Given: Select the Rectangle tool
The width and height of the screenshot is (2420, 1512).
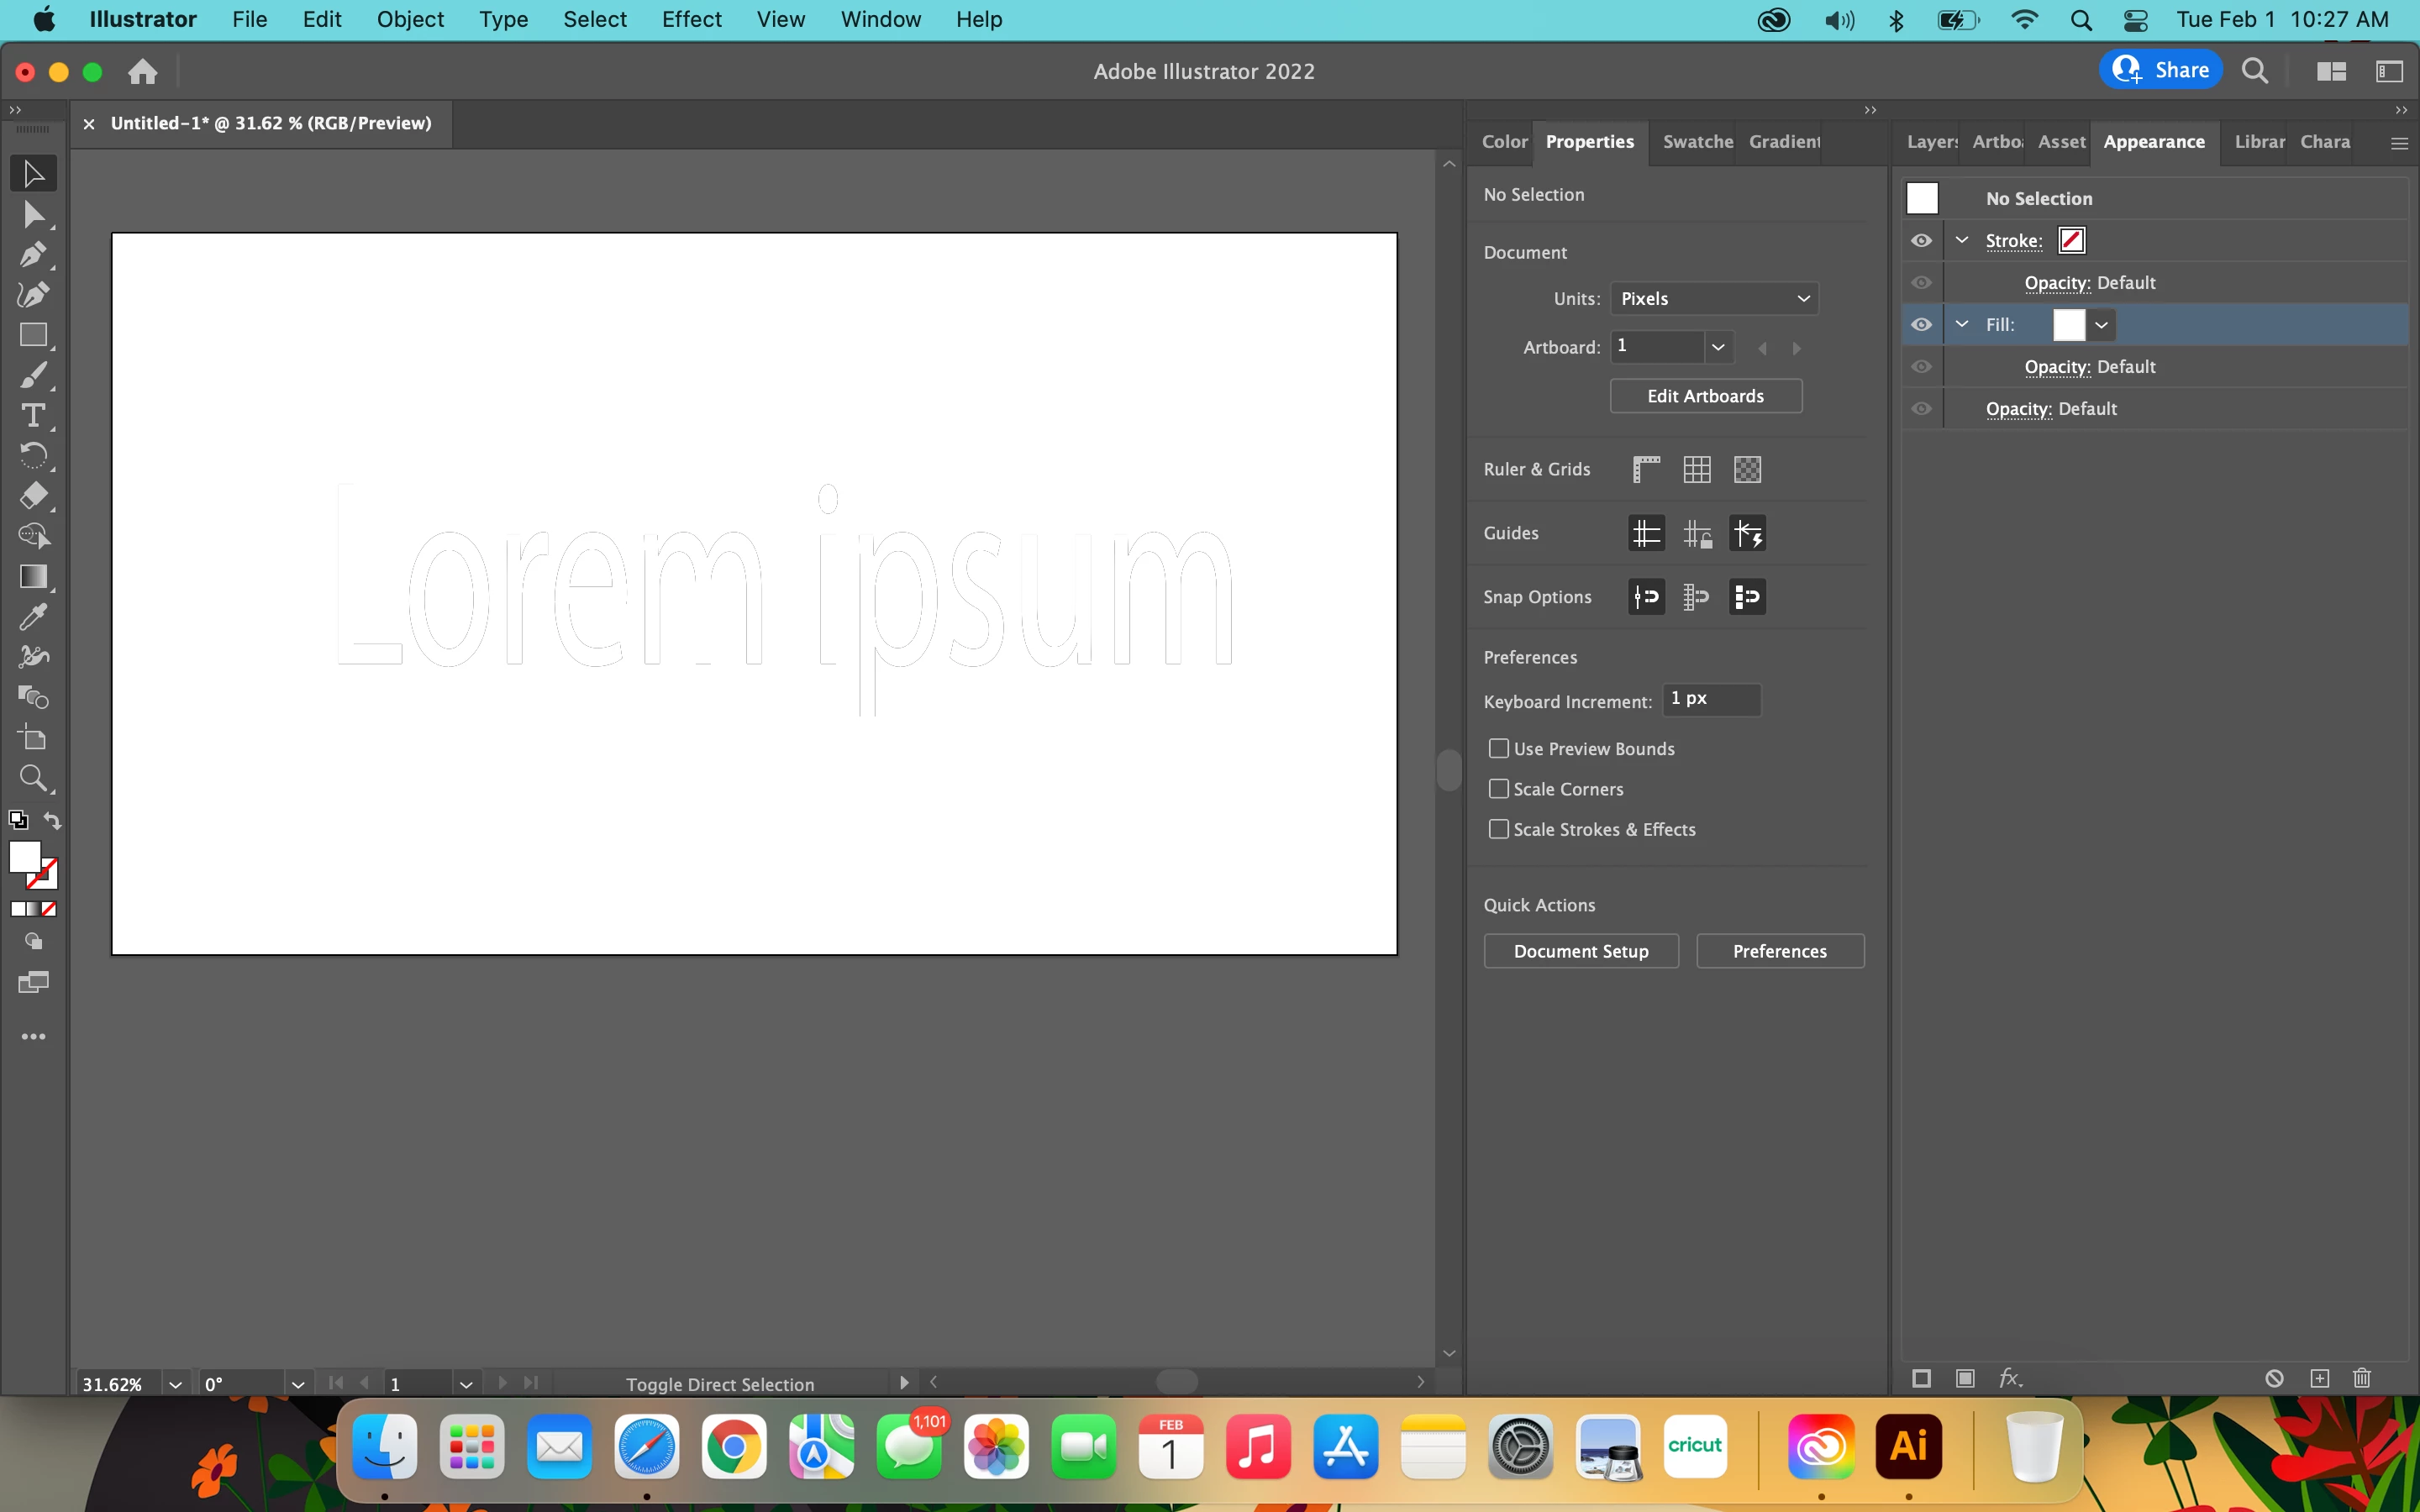Looking at the screenshot, I should (x=33, y=335).
